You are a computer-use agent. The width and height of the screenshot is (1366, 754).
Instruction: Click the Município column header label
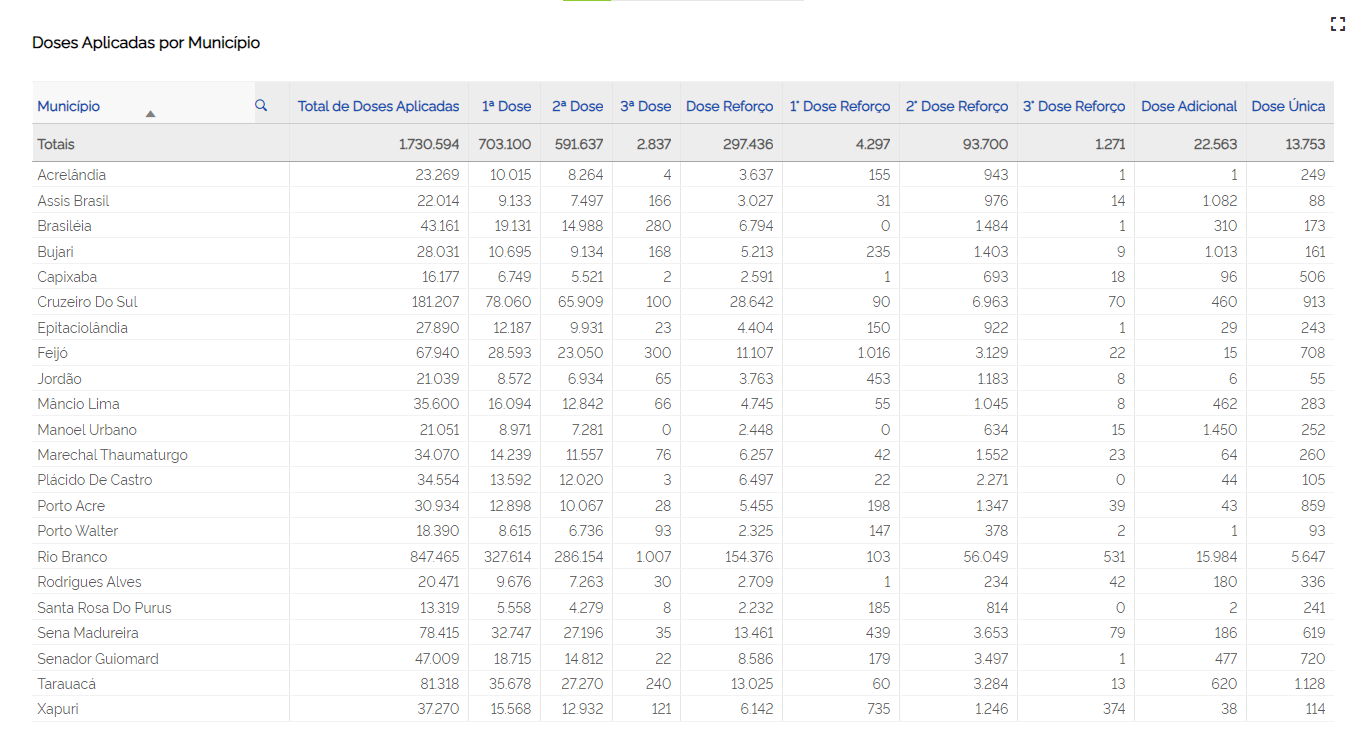tap(69, 106)
